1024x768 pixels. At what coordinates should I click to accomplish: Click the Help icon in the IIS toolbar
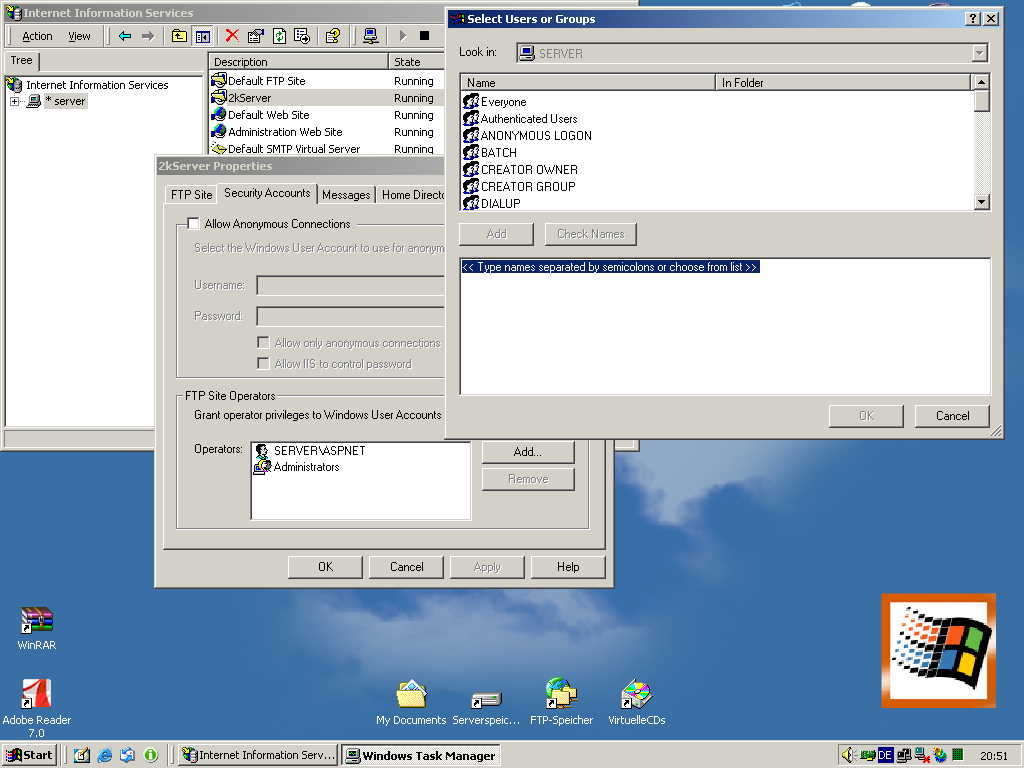click(333, 36)
